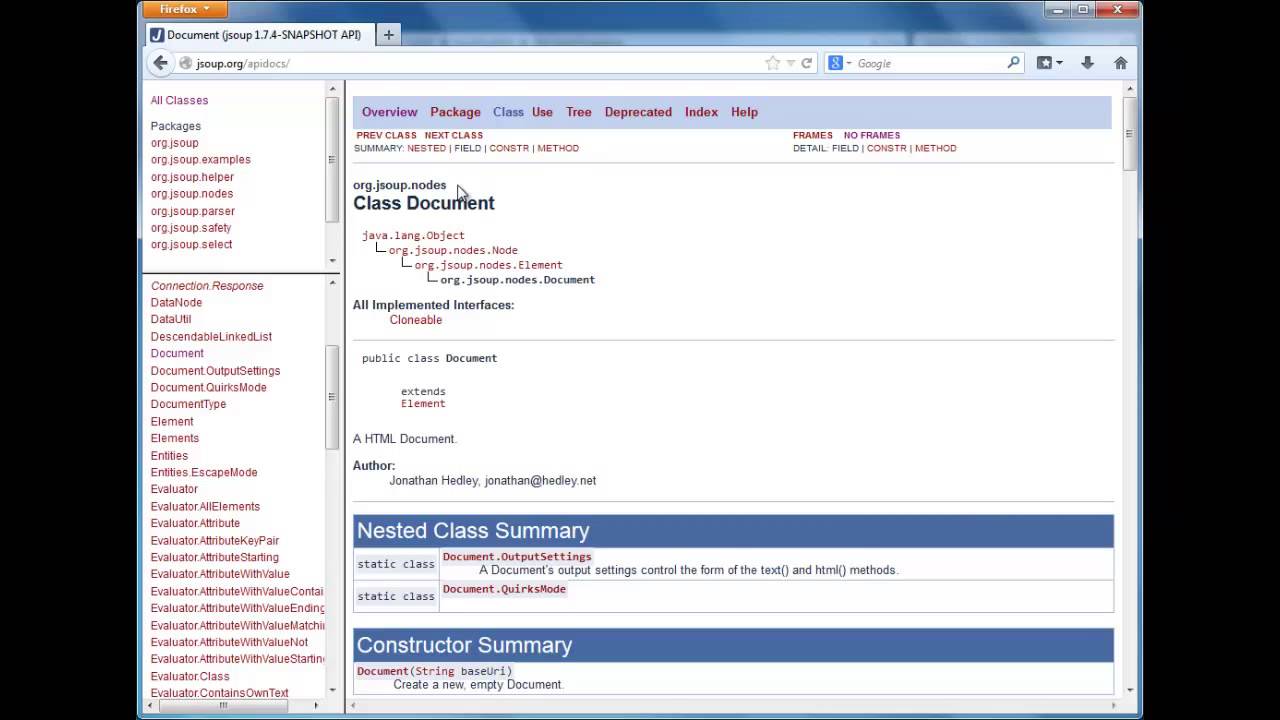
Task: Open the org.jsoup.nodes package link
Action: (192, 194)
